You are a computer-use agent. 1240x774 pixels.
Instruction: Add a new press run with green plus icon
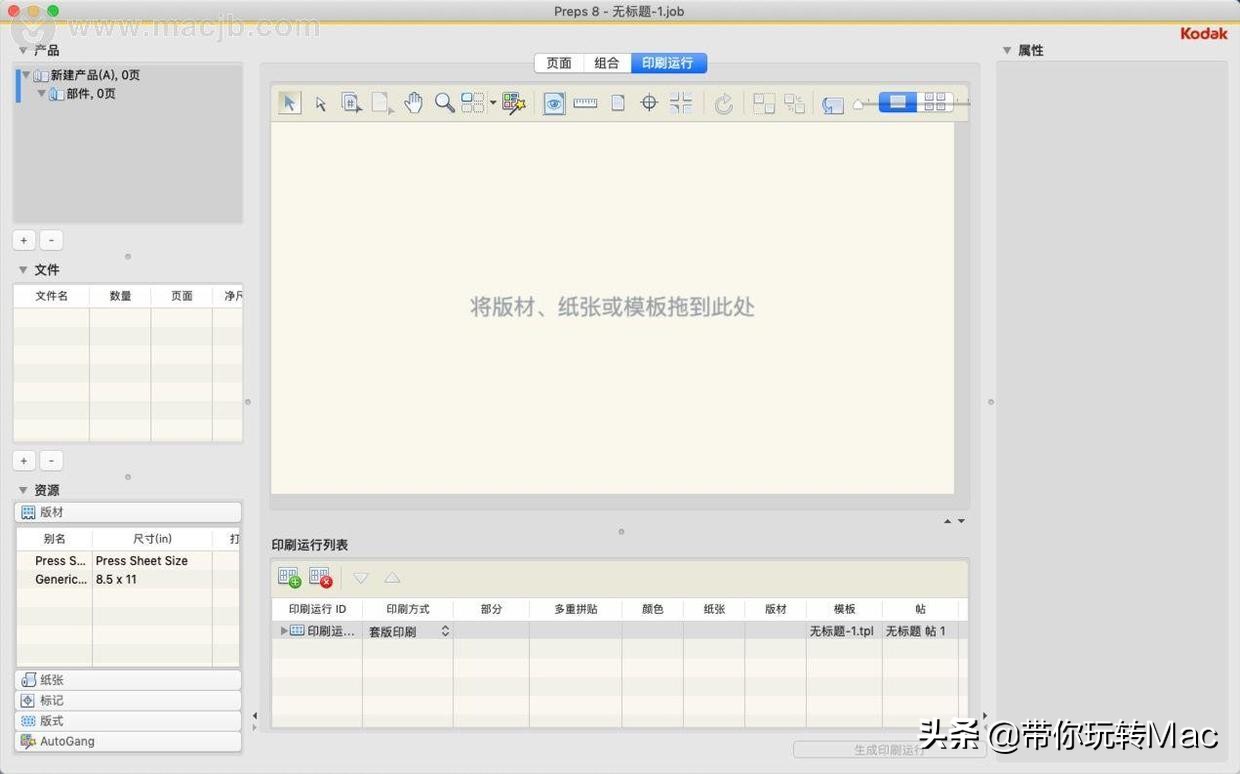pyautogui.click(x=289, y=577)
